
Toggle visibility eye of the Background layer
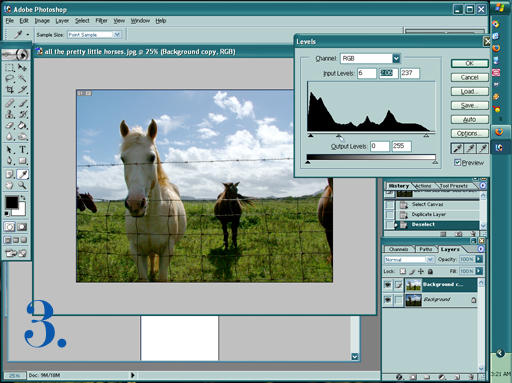388,300
